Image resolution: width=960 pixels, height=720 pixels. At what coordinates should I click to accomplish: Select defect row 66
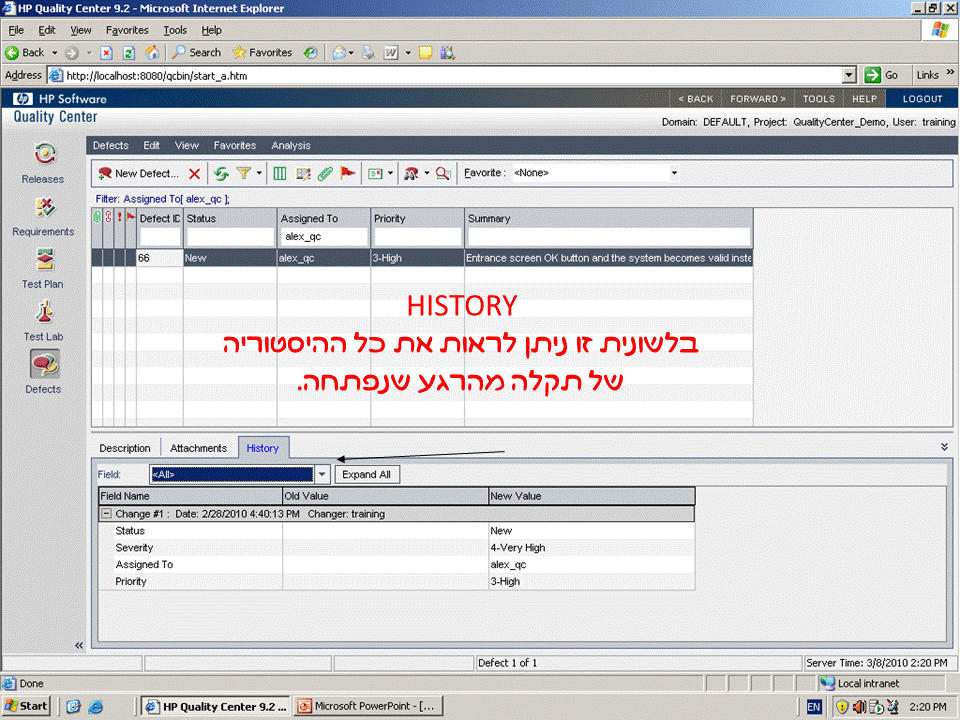(422, 258)
